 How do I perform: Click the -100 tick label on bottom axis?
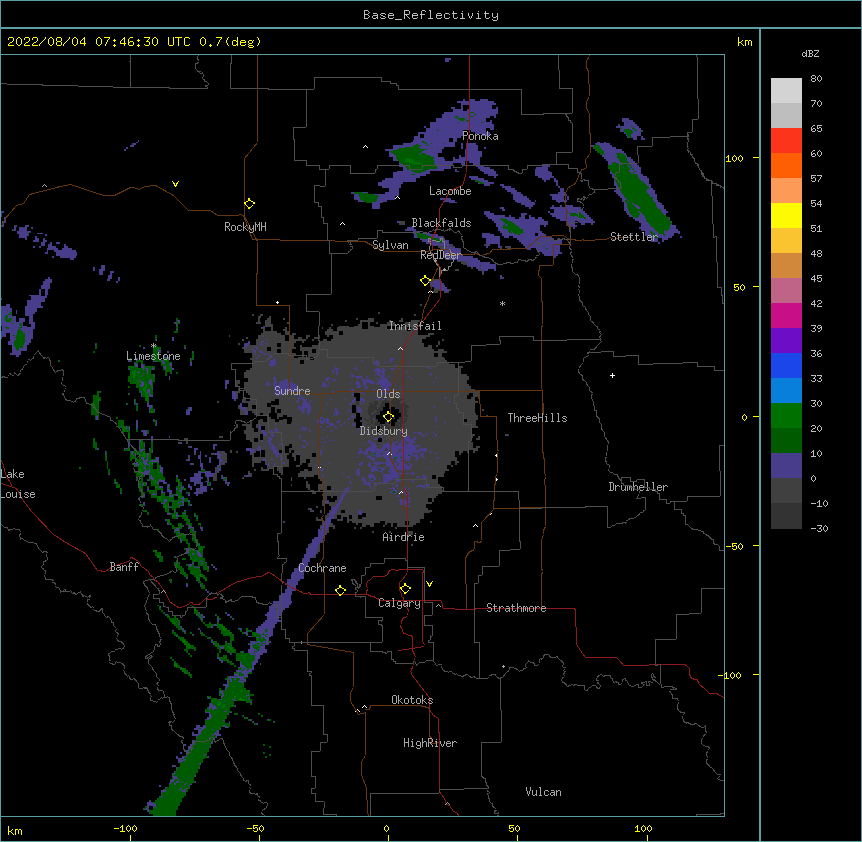coord(125,828)
